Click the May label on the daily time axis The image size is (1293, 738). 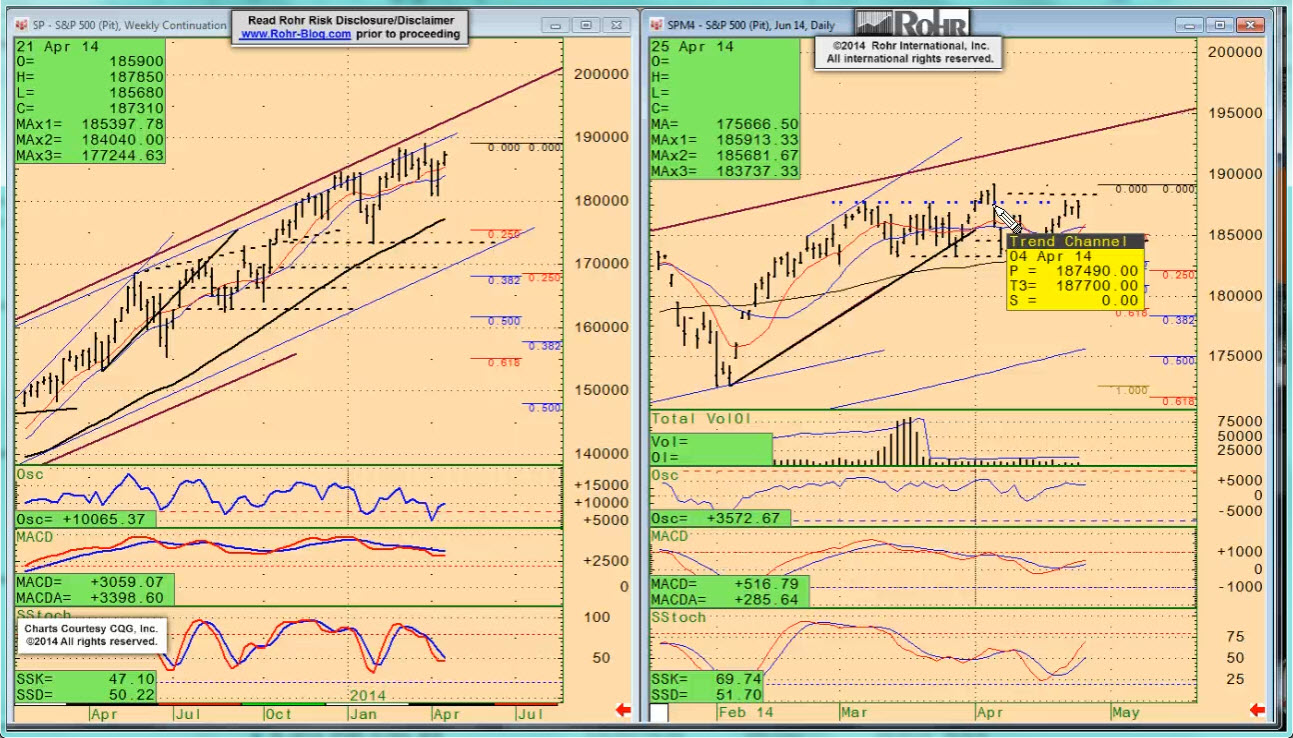[1125, 713]
